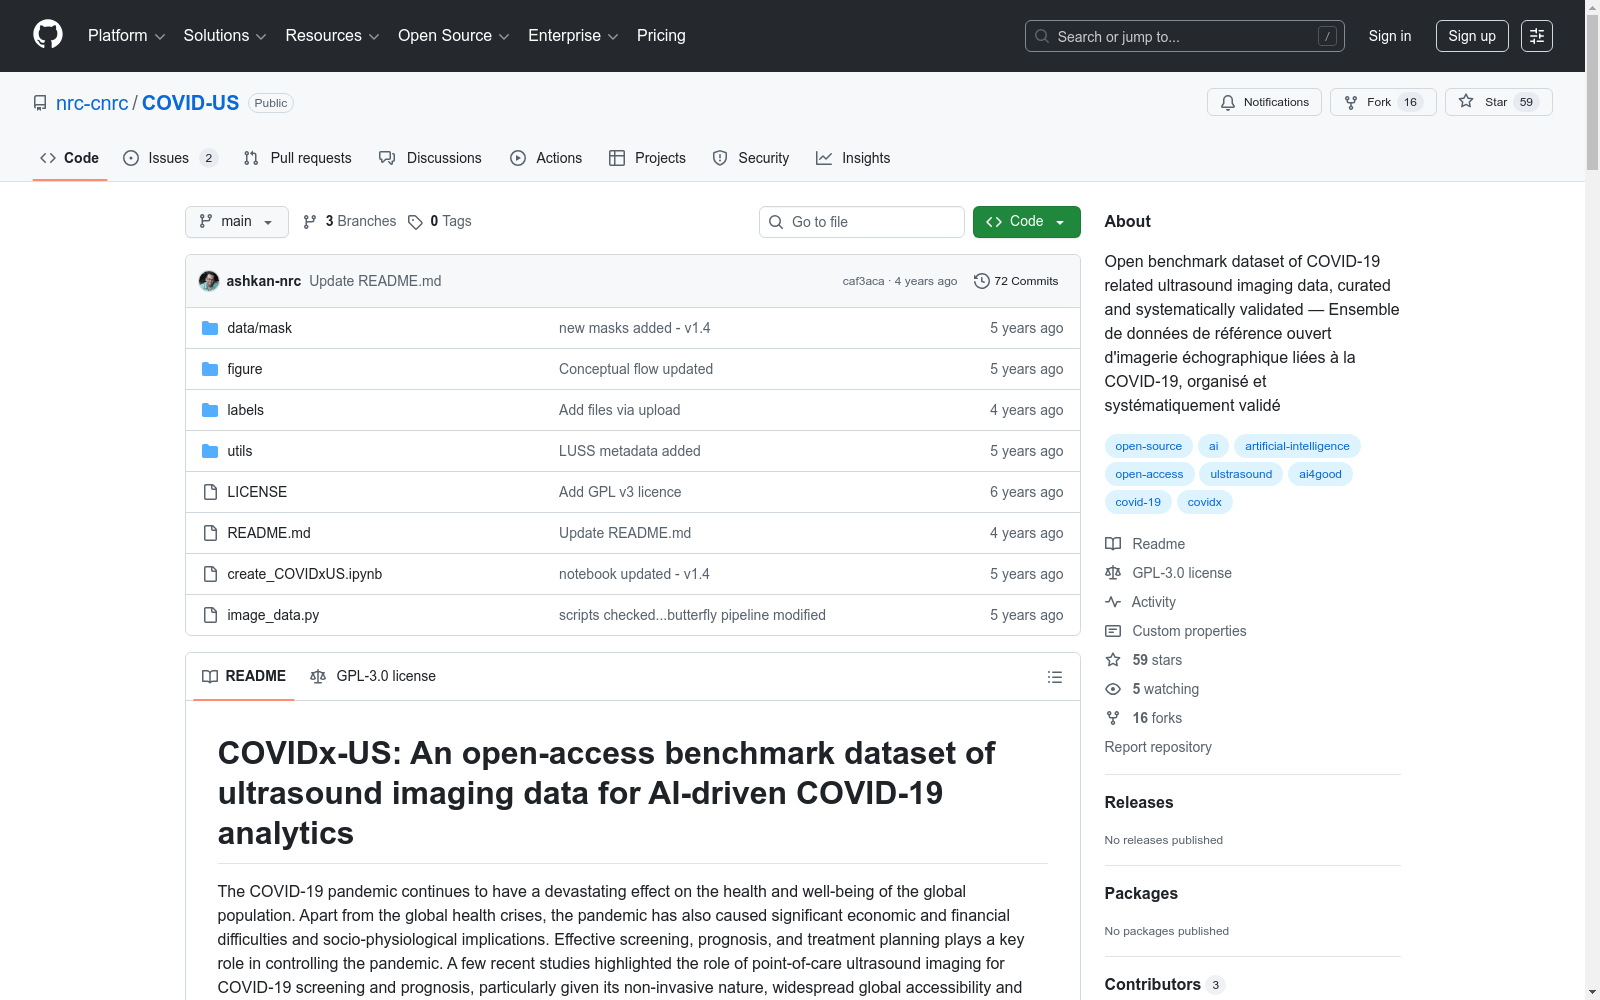The image size is (1600, 1000).
Task: Open the command palette icon in header
Action: [x=1537, y=36]
